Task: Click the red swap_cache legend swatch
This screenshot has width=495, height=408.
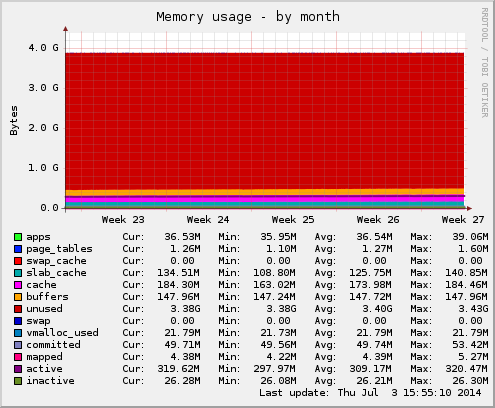Action: (18, 261)
